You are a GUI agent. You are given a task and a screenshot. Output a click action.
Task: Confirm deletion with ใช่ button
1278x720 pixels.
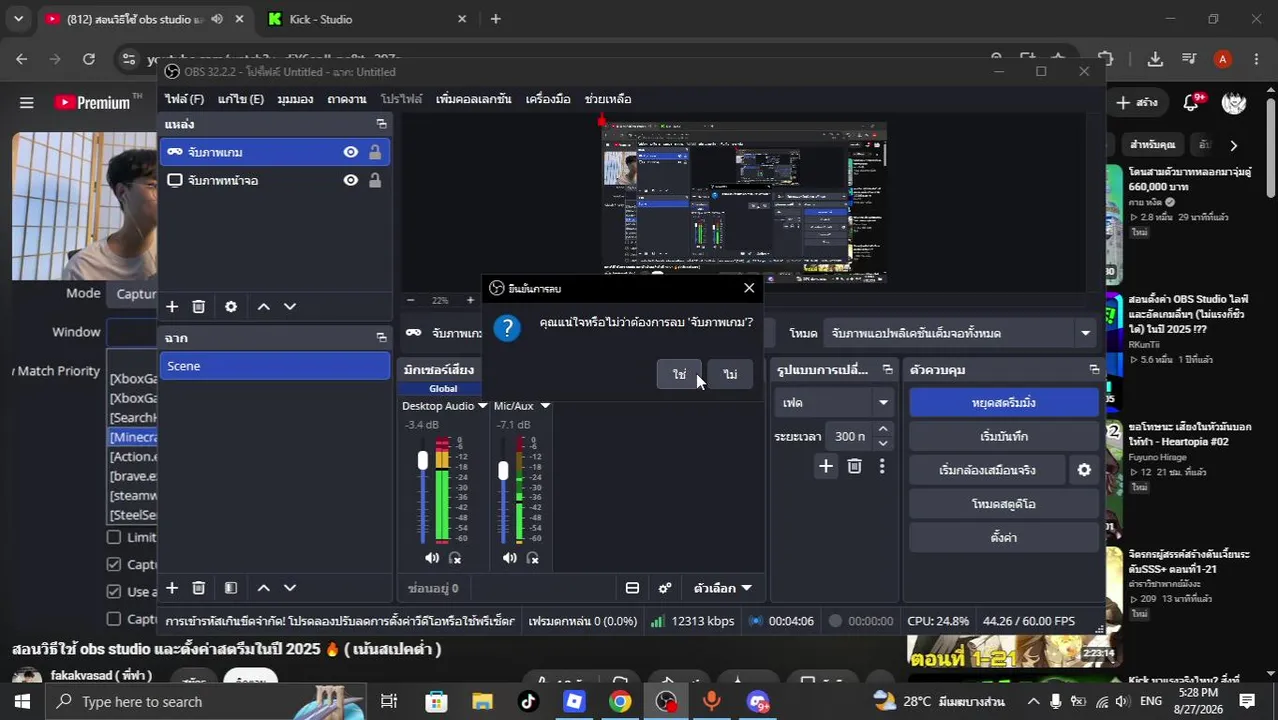[x=680, y=374]
